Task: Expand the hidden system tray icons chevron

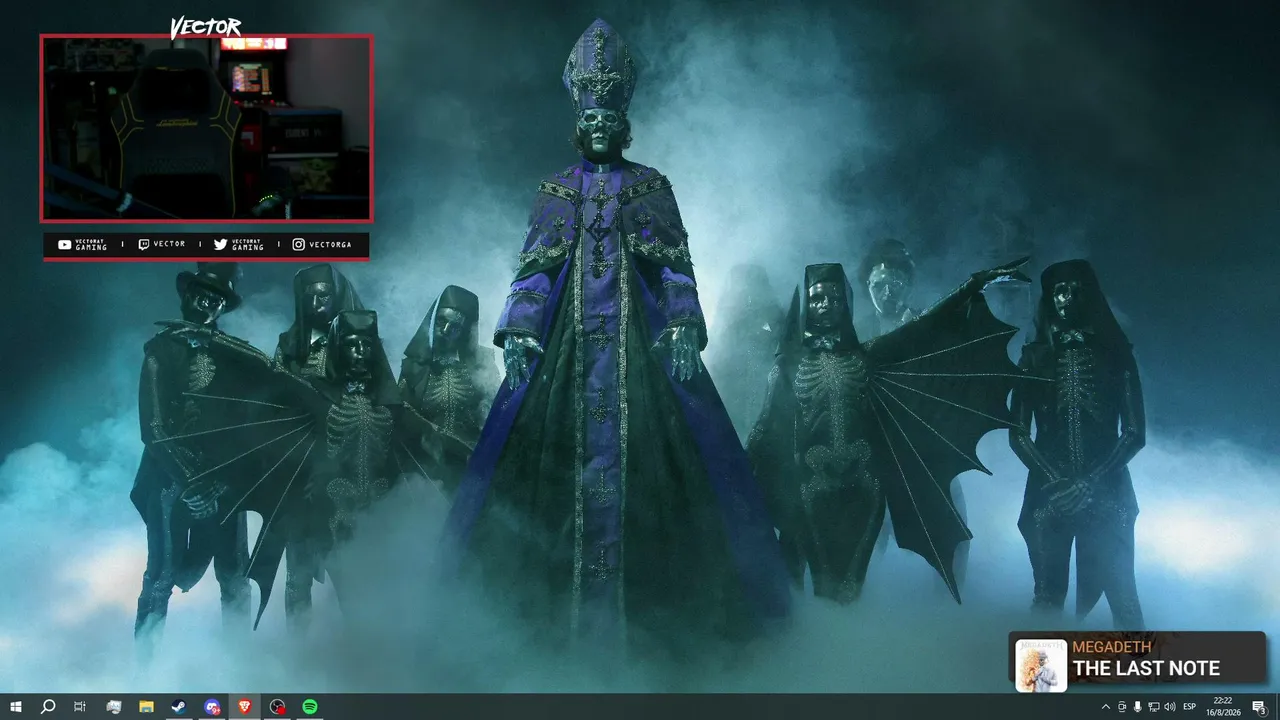Action: [1106, 707]
